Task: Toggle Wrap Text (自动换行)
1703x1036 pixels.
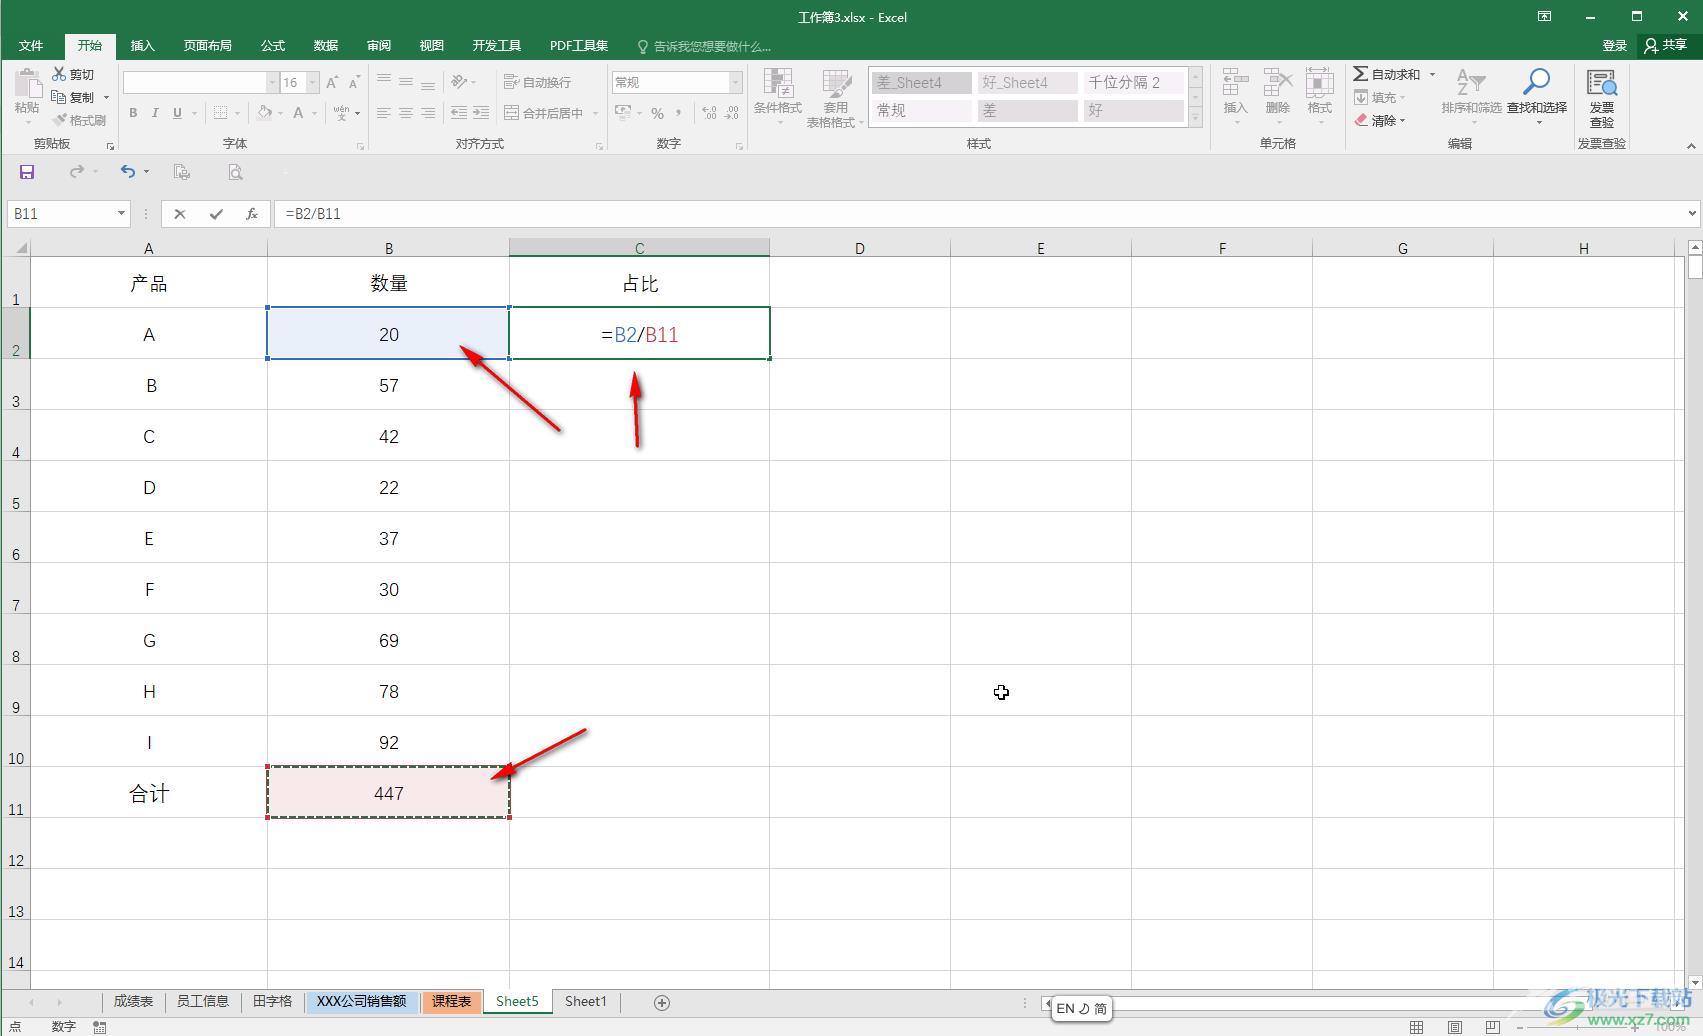Action: pos(538,82)
